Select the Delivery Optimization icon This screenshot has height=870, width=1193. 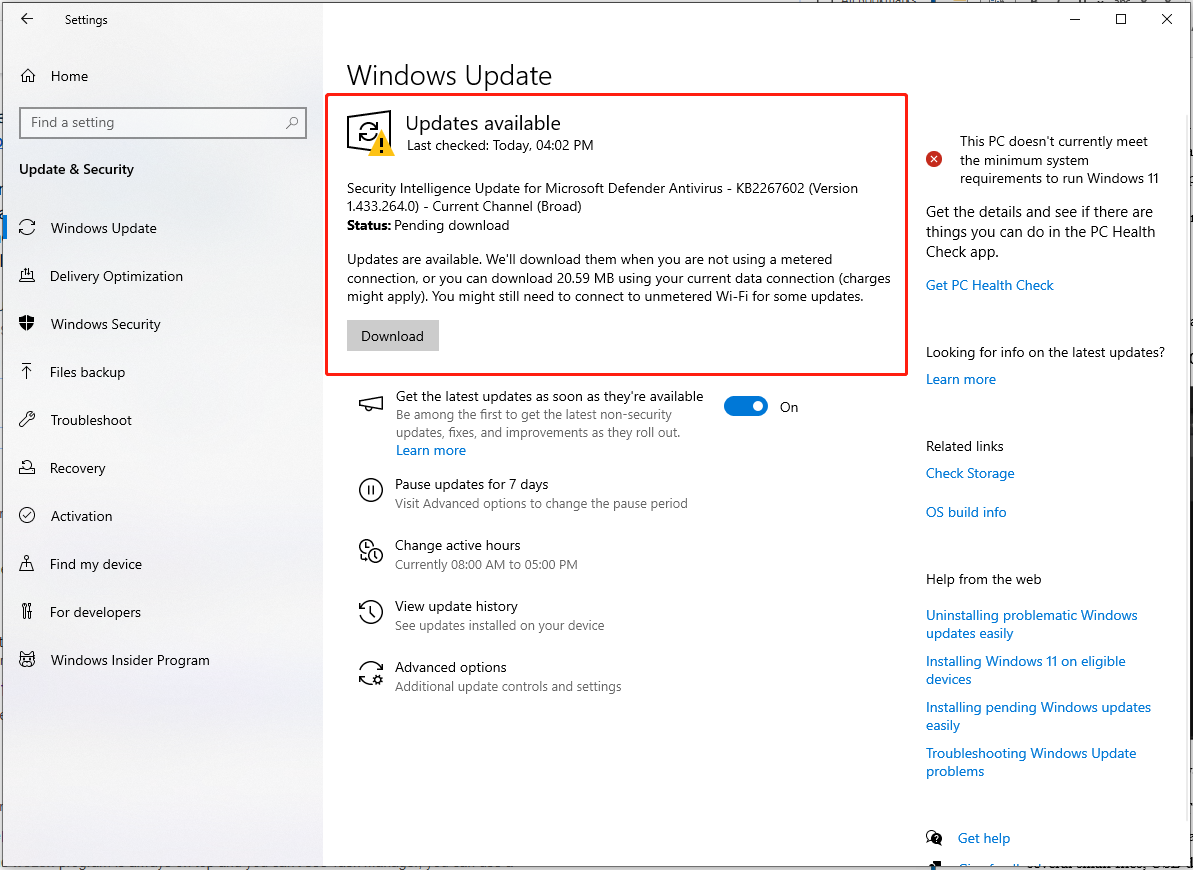(28, 276)
